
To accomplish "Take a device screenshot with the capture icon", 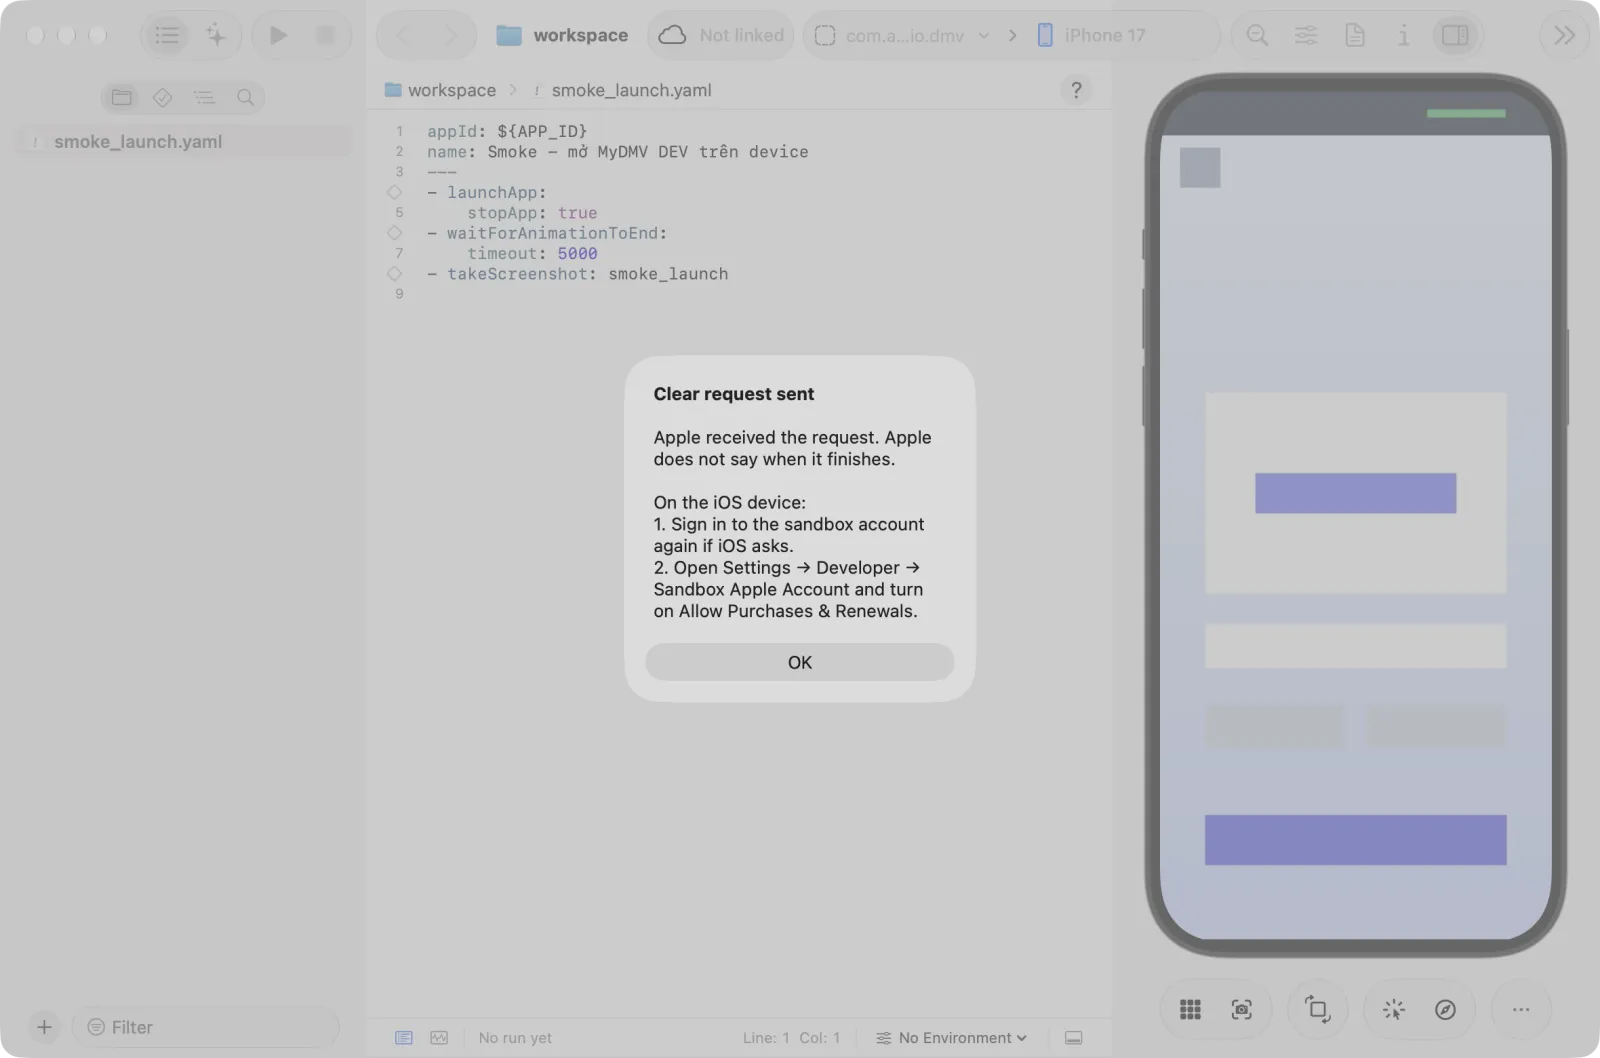I will tap(1241, 1010).
